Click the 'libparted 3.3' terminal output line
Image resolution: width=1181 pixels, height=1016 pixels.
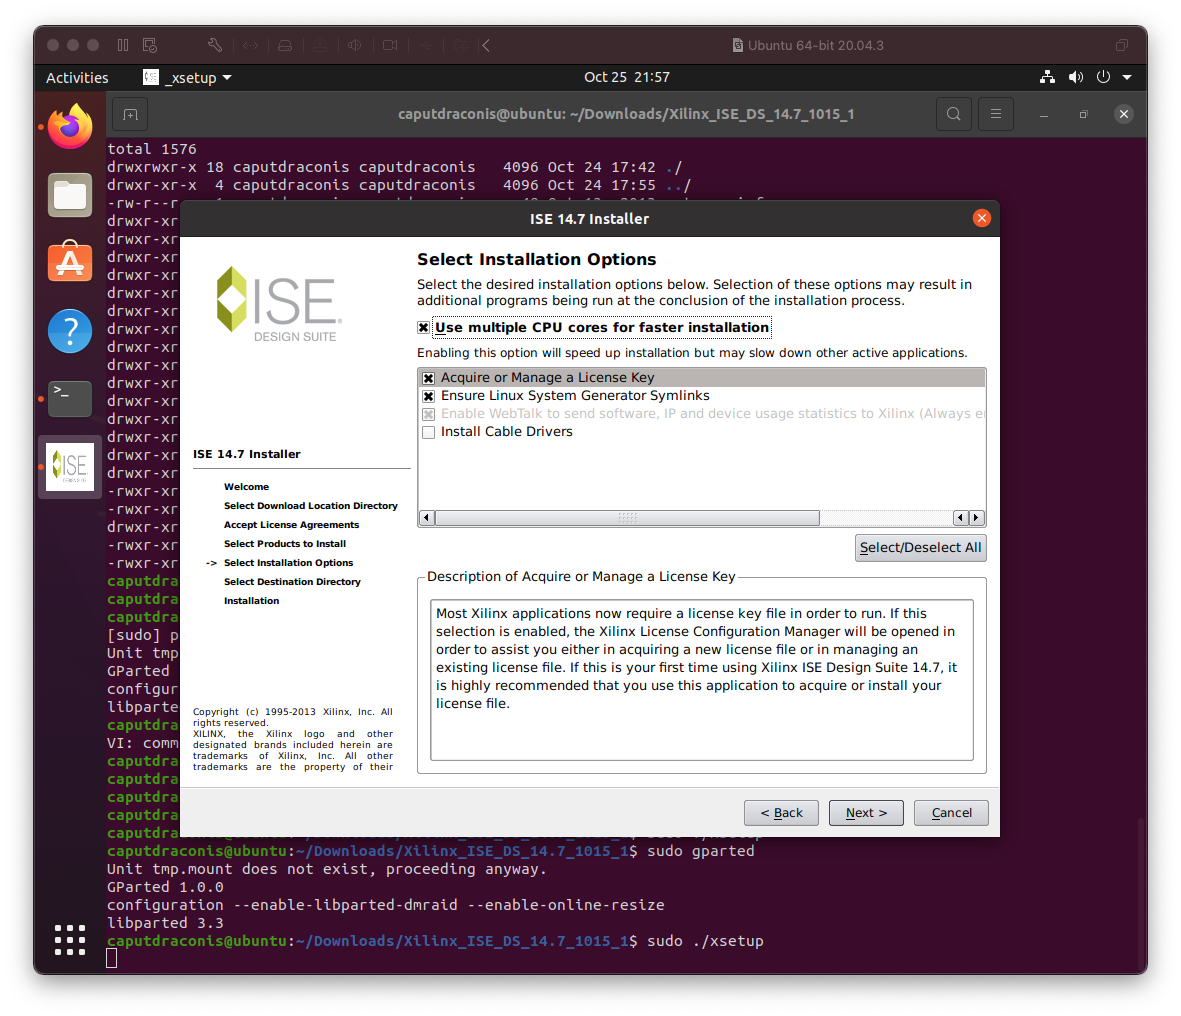165,923
